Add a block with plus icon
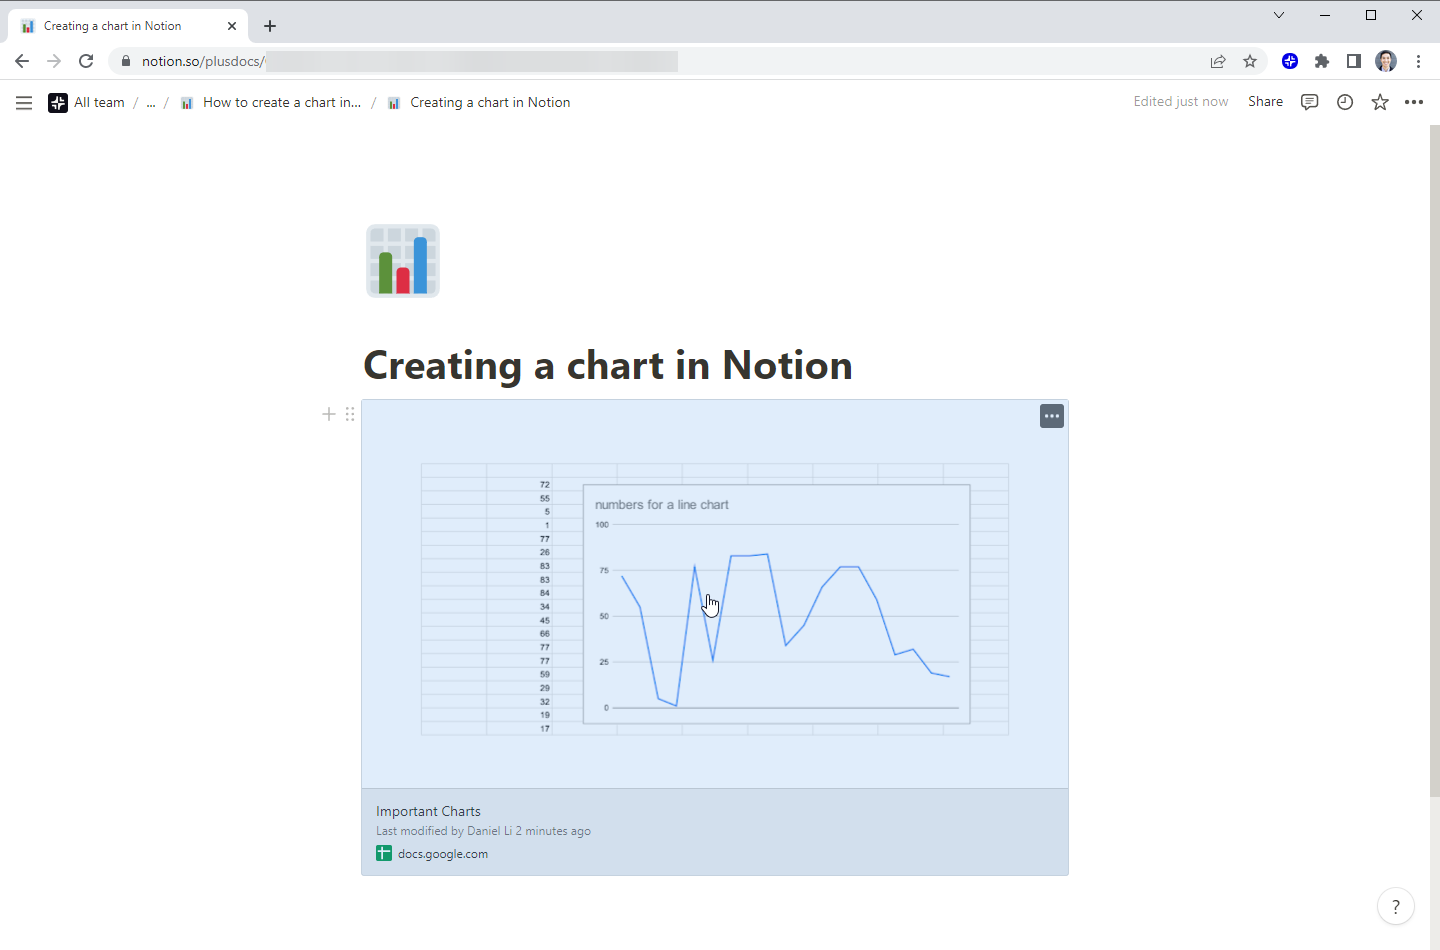This screenshot has height=950, width=1440. (328, 414)
